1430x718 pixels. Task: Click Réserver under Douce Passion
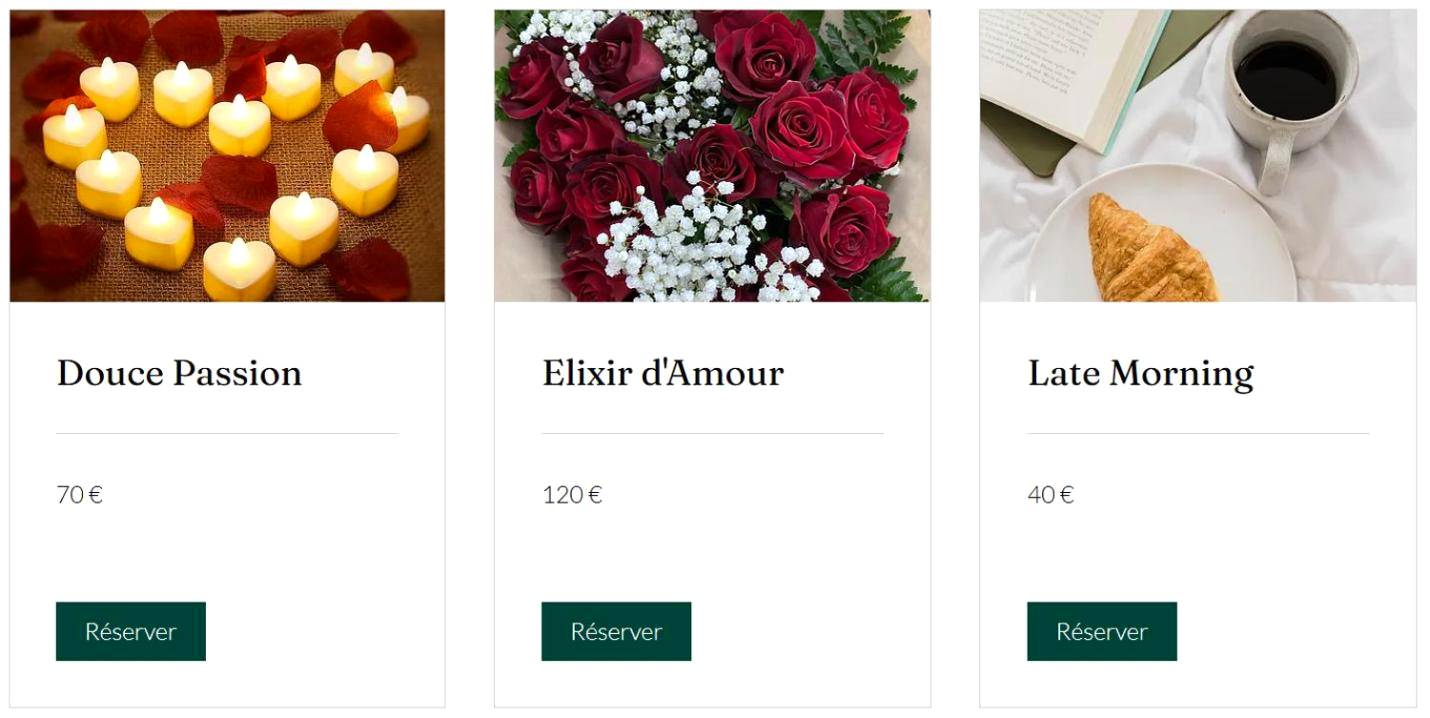click(x=131, y=631)
